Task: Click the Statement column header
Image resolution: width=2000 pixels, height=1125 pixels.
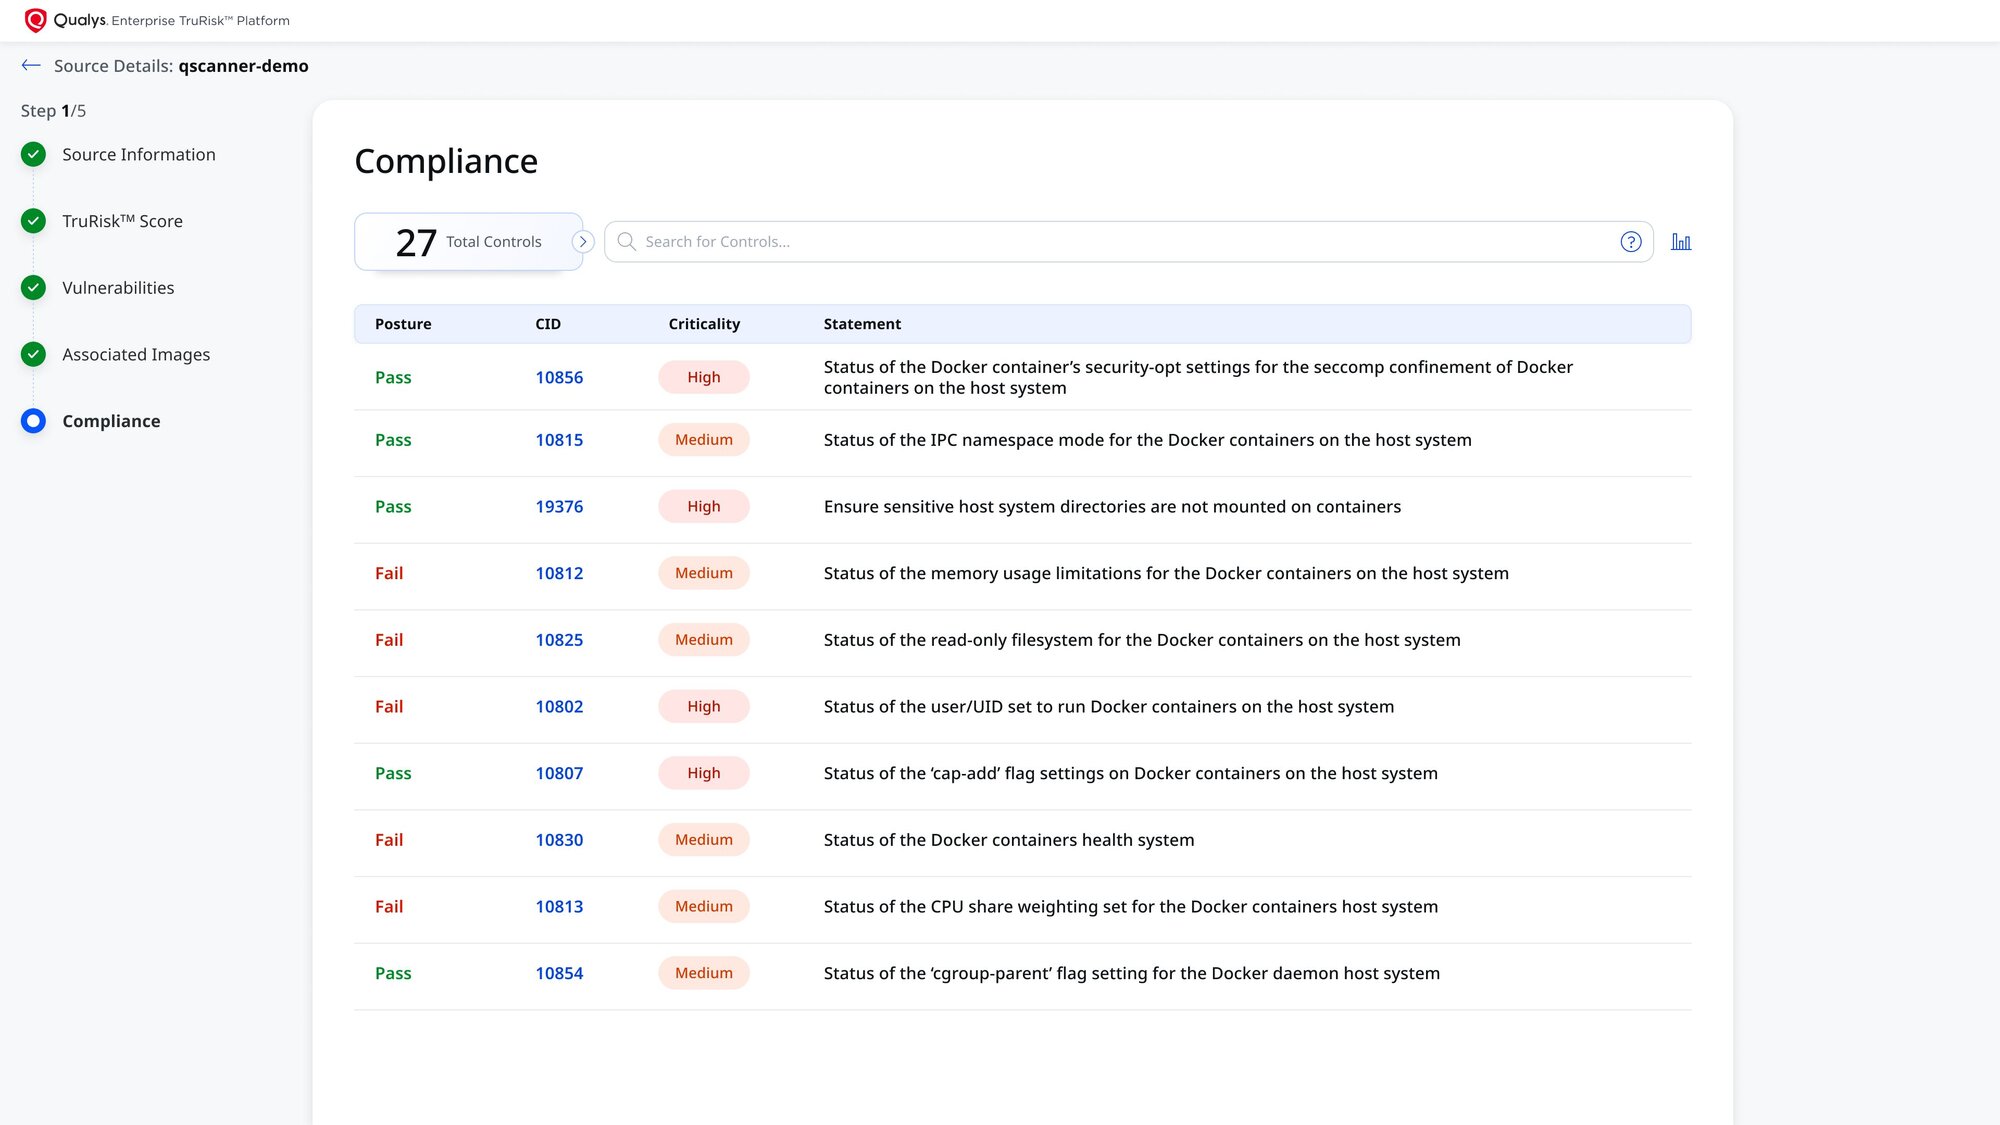Action: click(862, 324)
